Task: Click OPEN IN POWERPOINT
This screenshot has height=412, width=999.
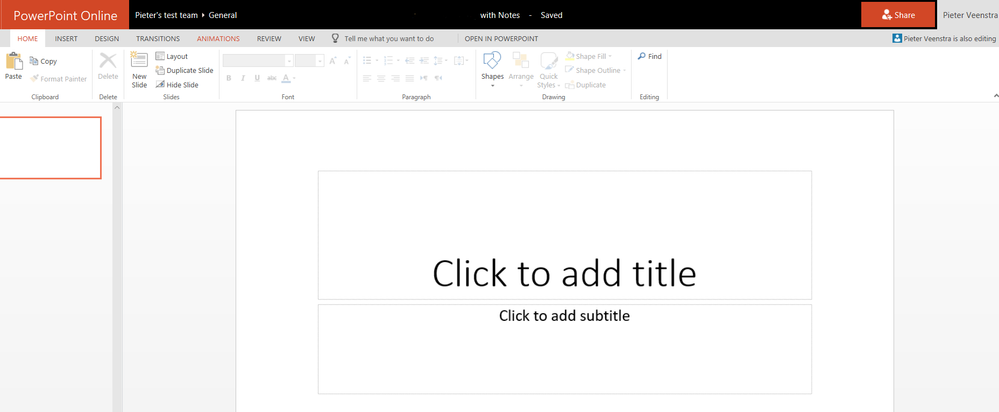Action: pyautogui.click(x=501, y=39)
